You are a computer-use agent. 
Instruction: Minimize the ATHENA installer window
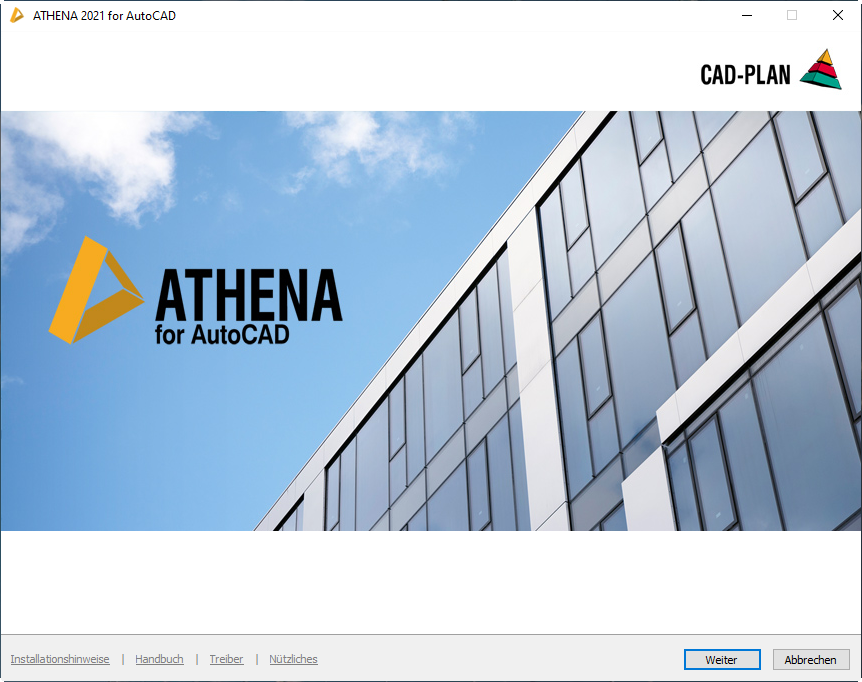746,15
